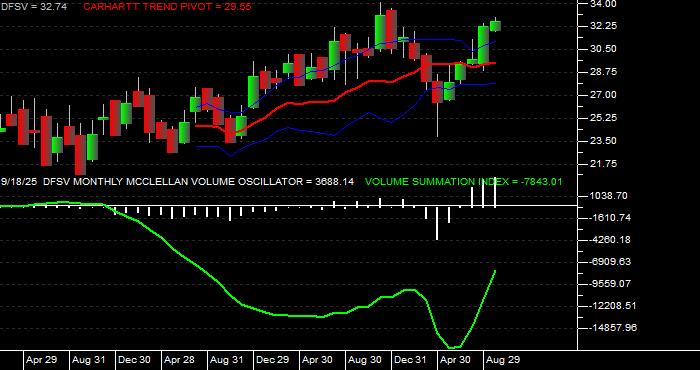The height and width of the screenshot is (370, 700).
Task: Select the -4260.18 oscillator axis value
Action: tap(610, 240)
